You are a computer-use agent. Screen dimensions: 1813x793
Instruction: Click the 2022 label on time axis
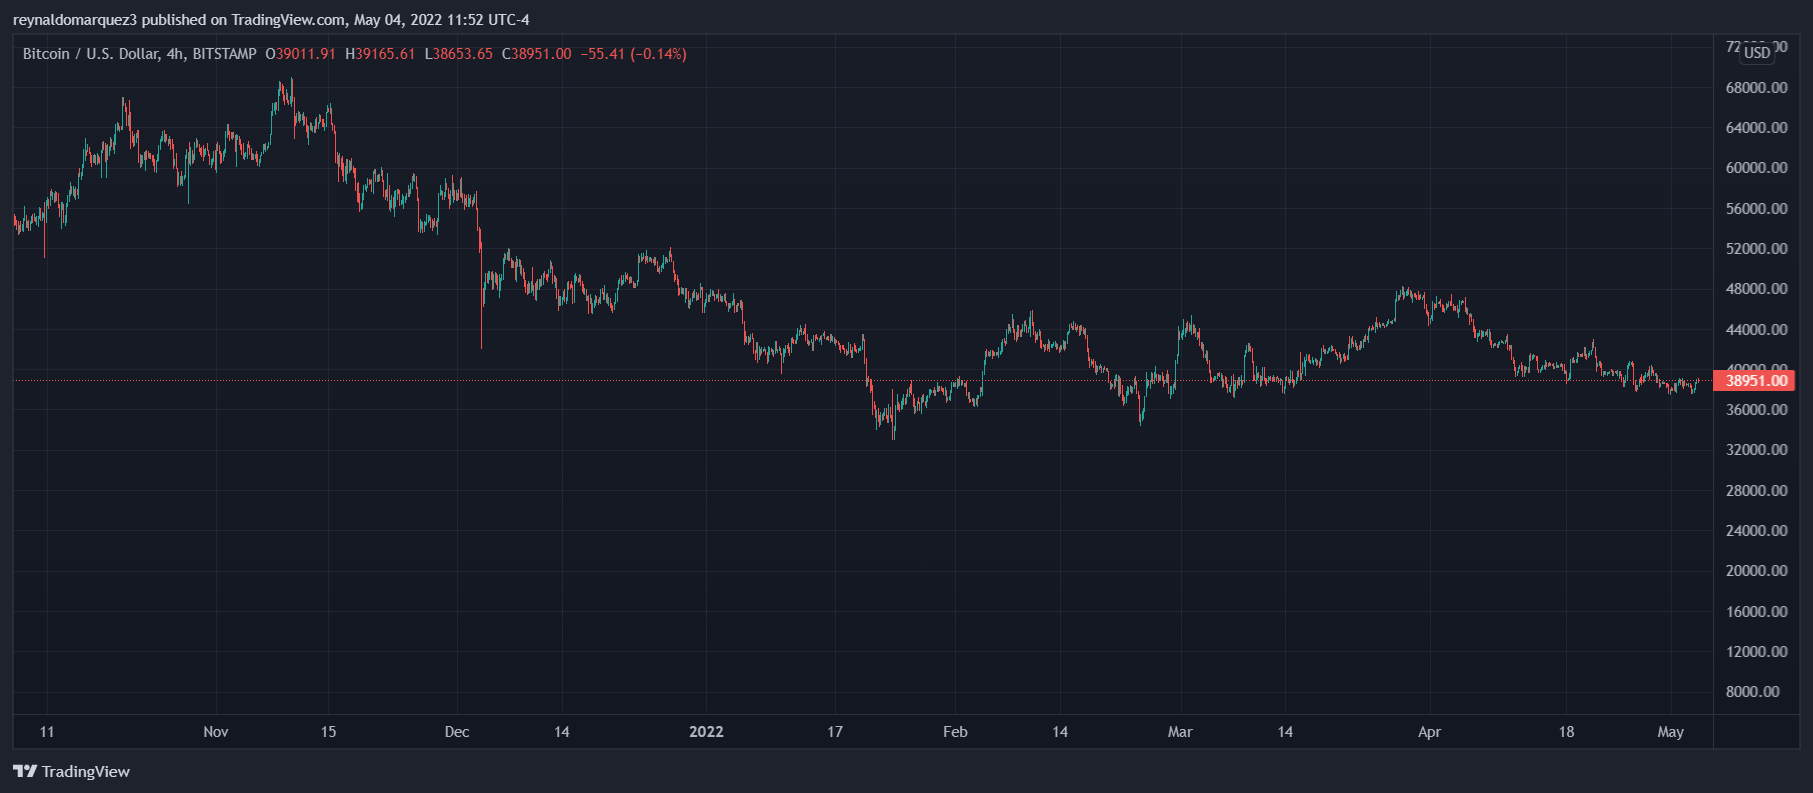click(706, 732)
